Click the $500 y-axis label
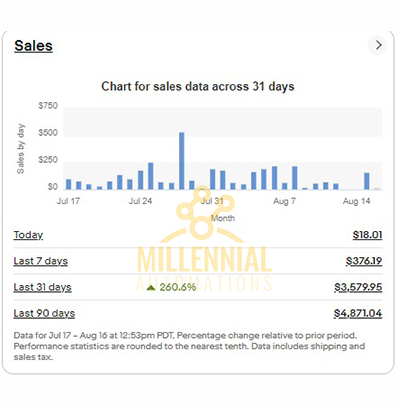 (48, 133)
